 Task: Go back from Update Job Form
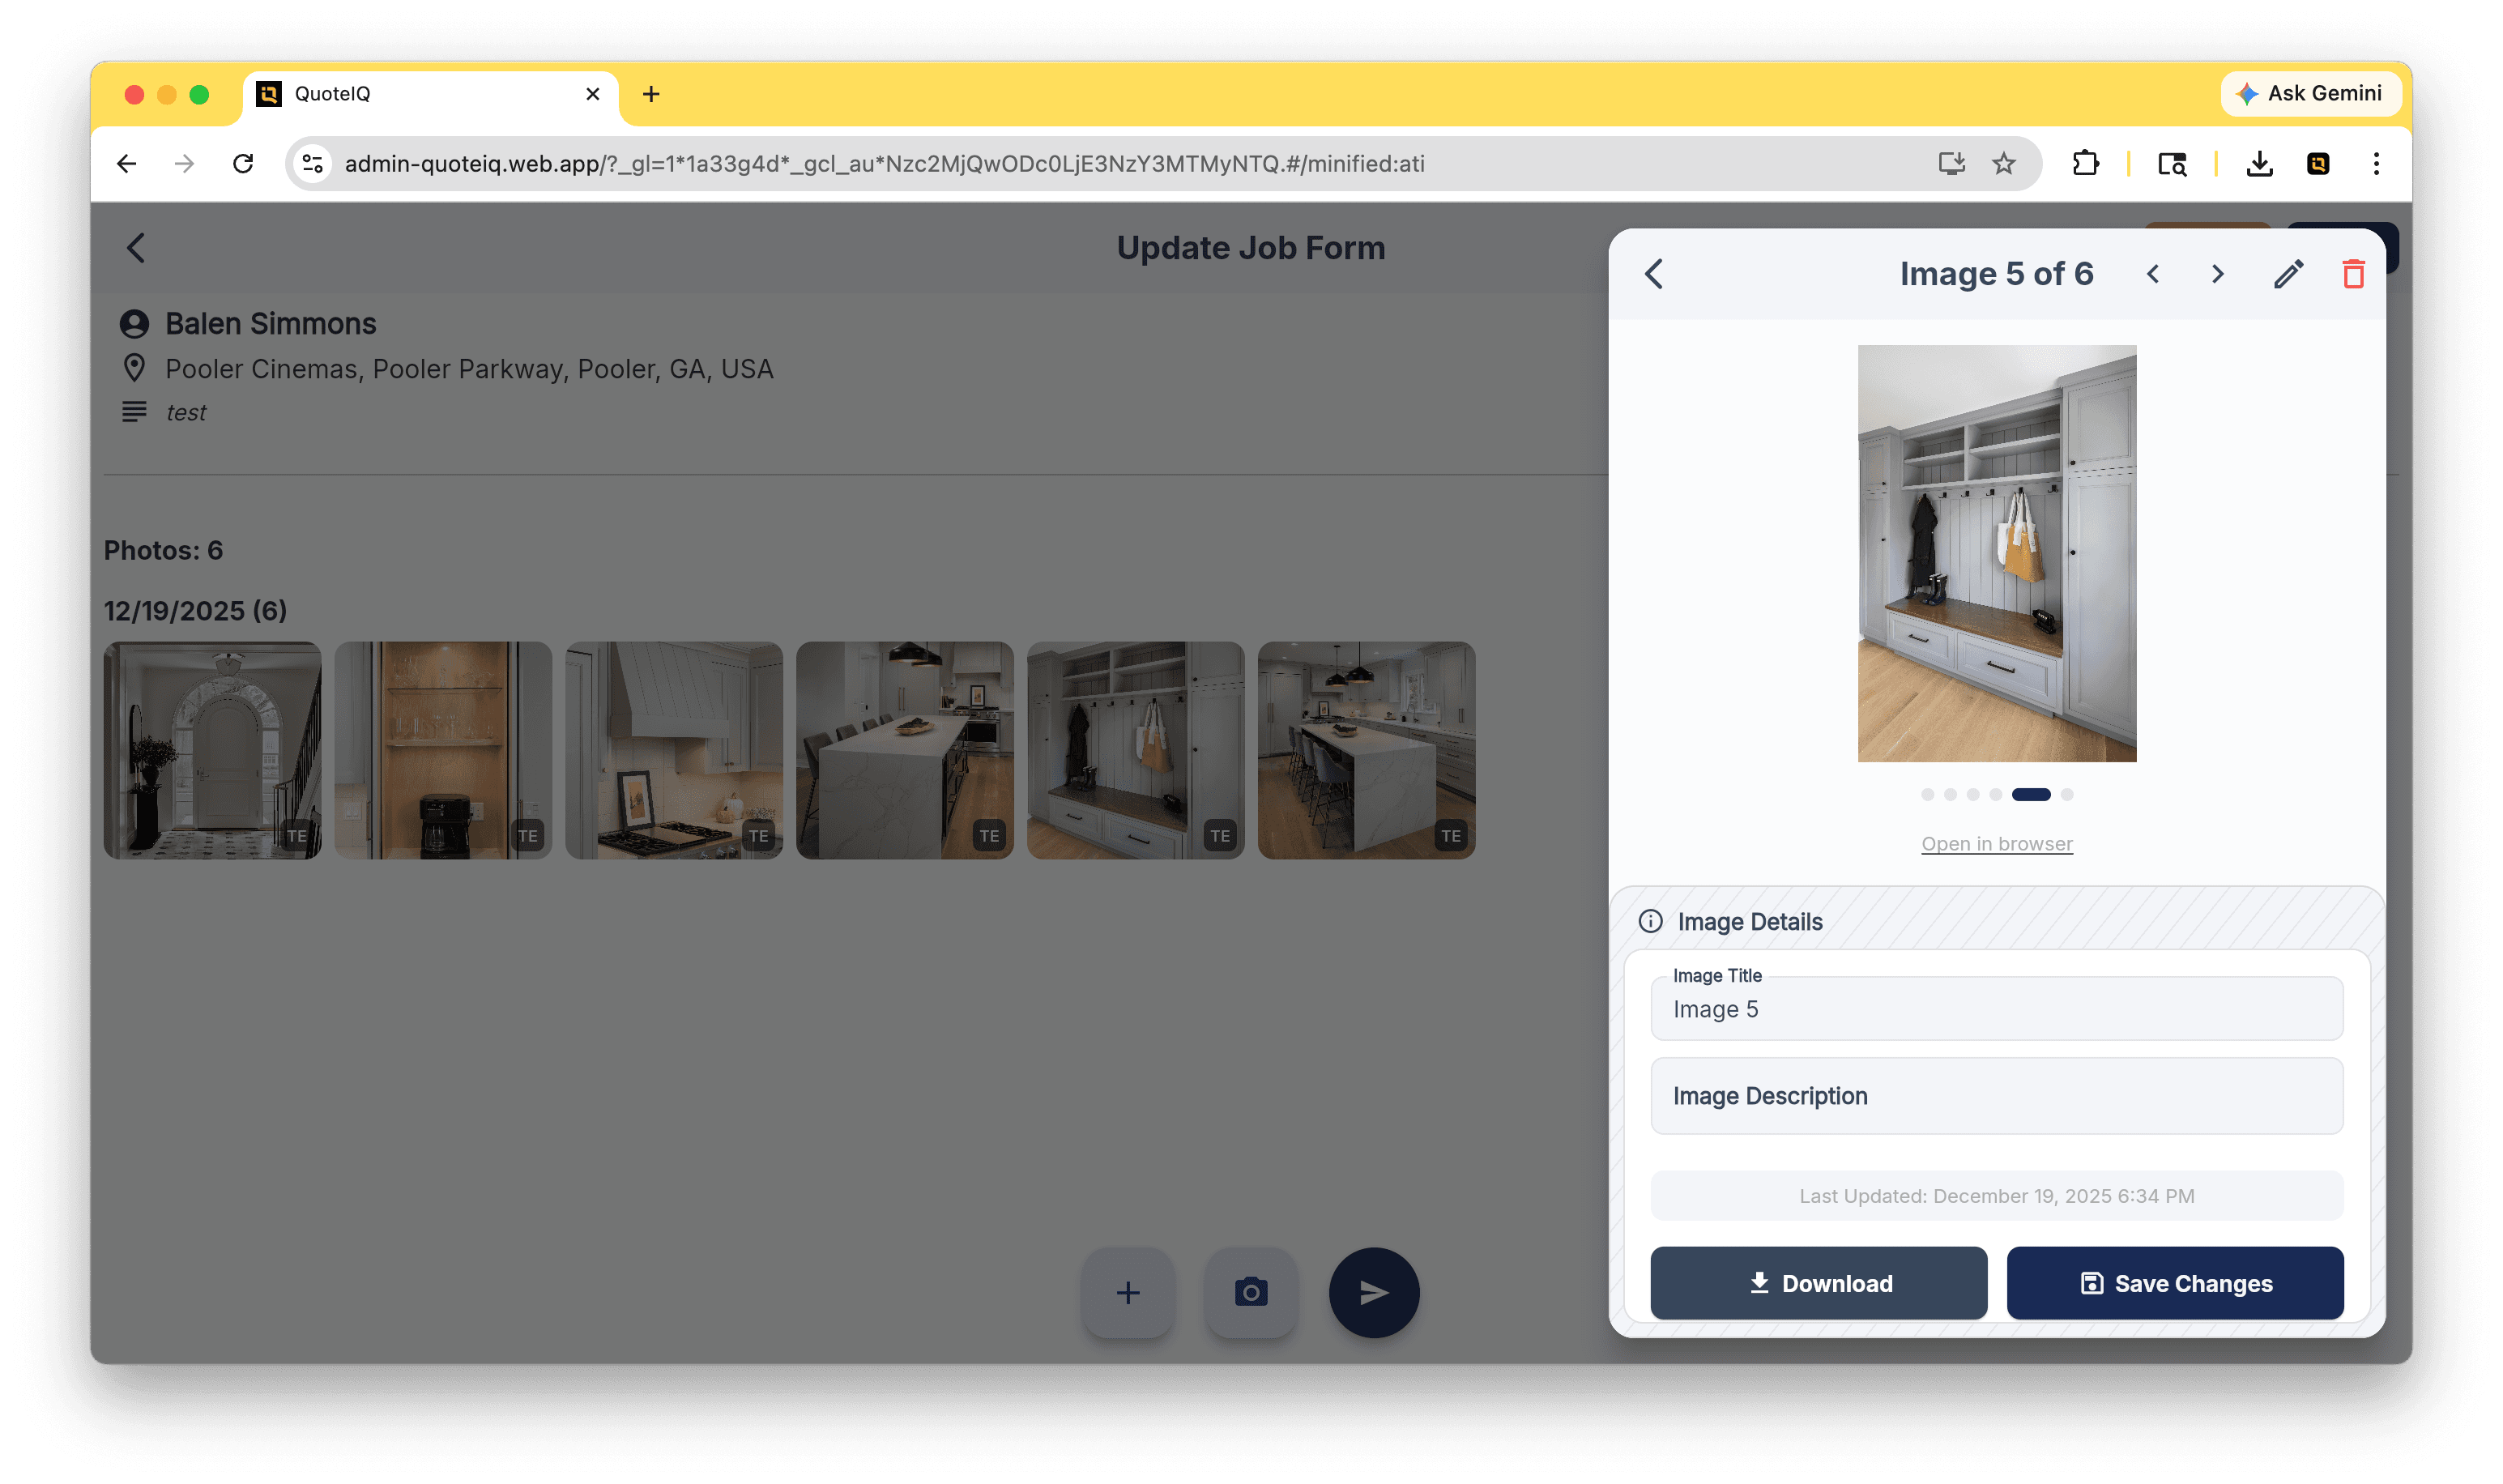[136, 248]
